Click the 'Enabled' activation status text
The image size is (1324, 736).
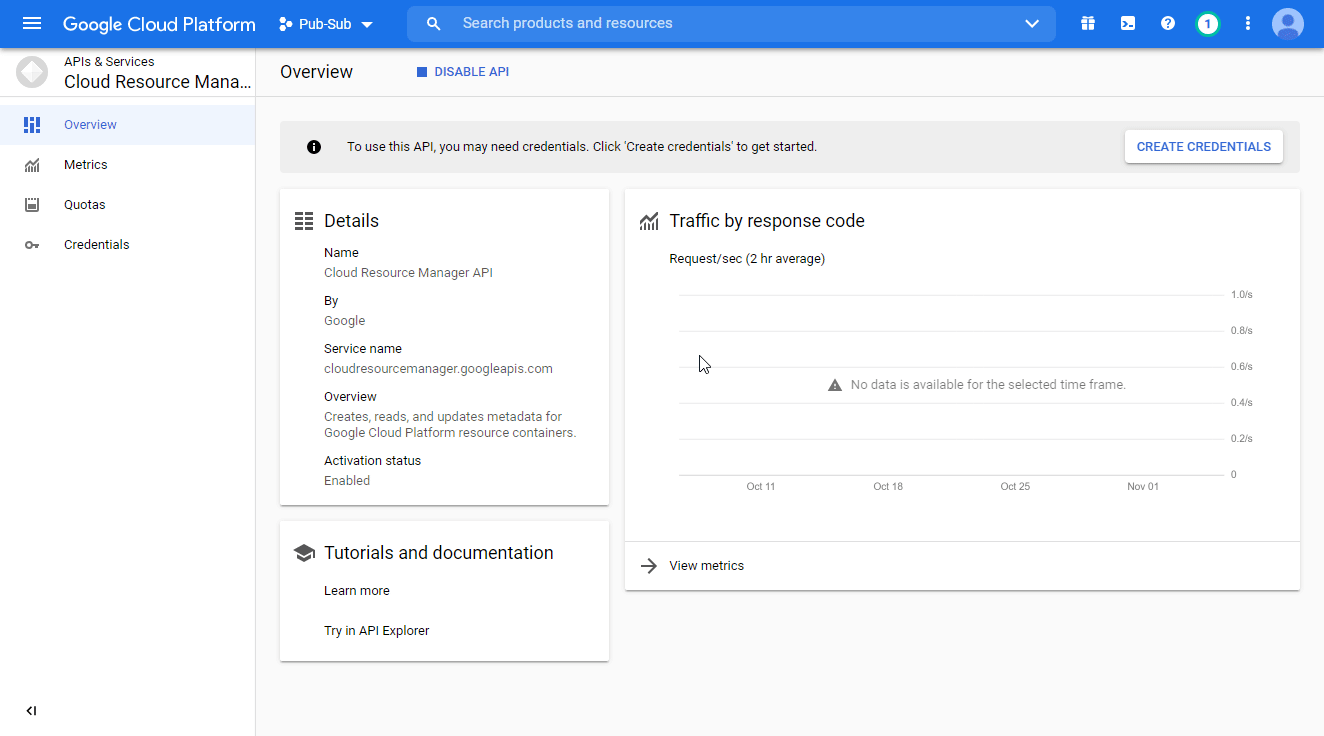point(347,481)
